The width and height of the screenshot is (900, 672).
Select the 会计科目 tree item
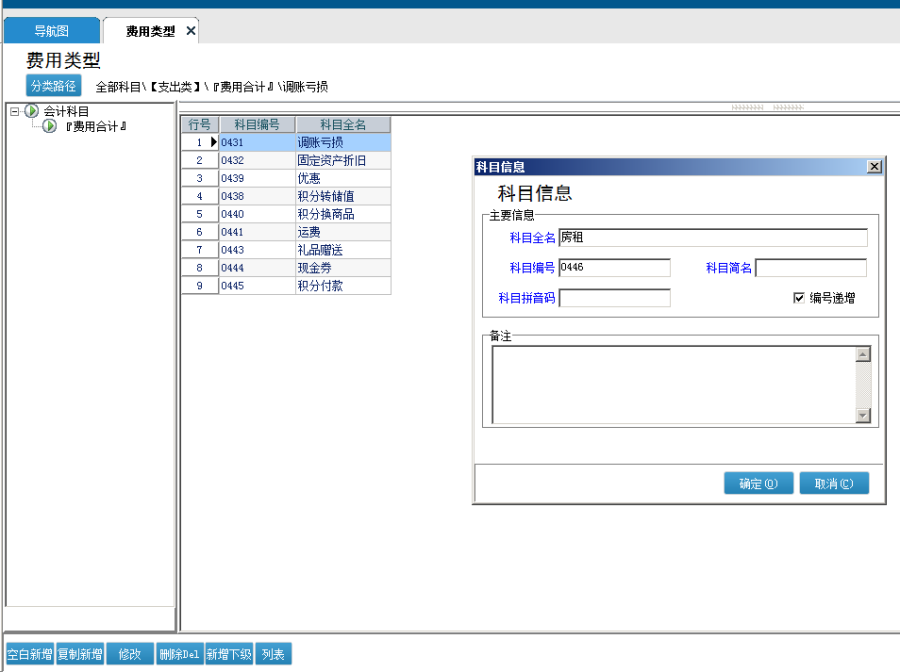[66, 111]
